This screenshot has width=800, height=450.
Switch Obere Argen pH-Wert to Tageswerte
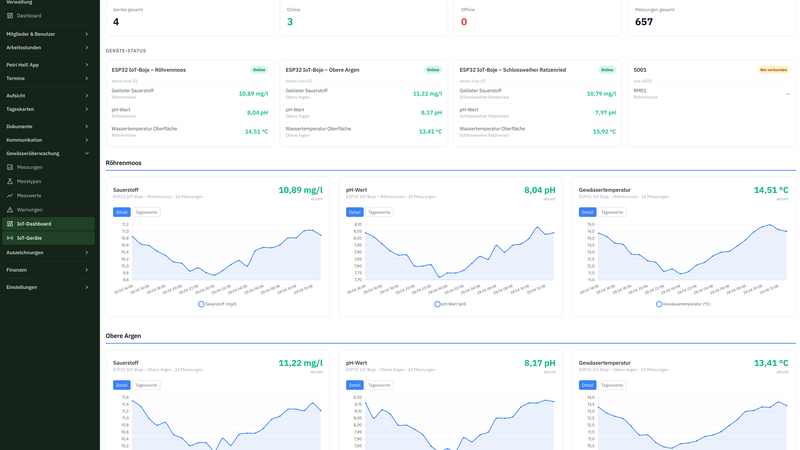click(379, 385)
